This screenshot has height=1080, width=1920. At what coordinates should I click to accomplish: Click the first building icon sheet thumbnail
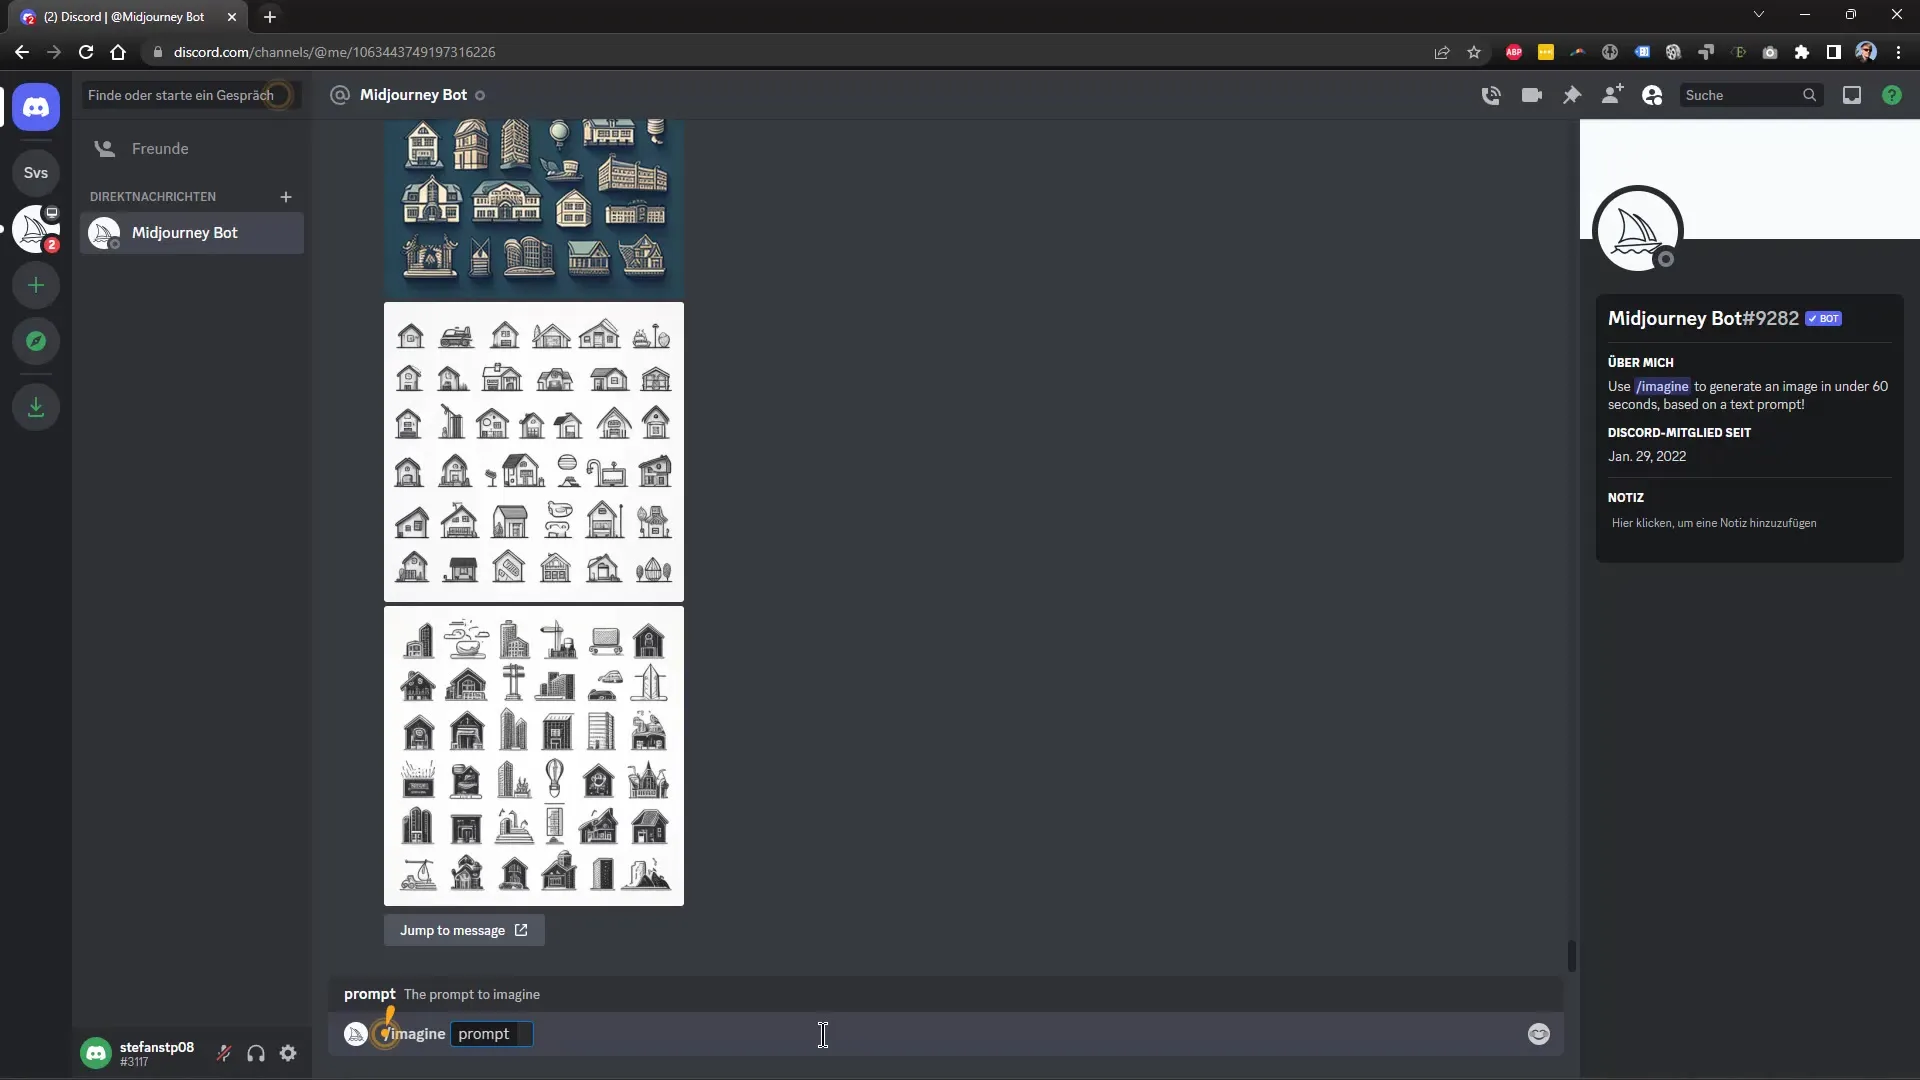(x=534, y=204)
